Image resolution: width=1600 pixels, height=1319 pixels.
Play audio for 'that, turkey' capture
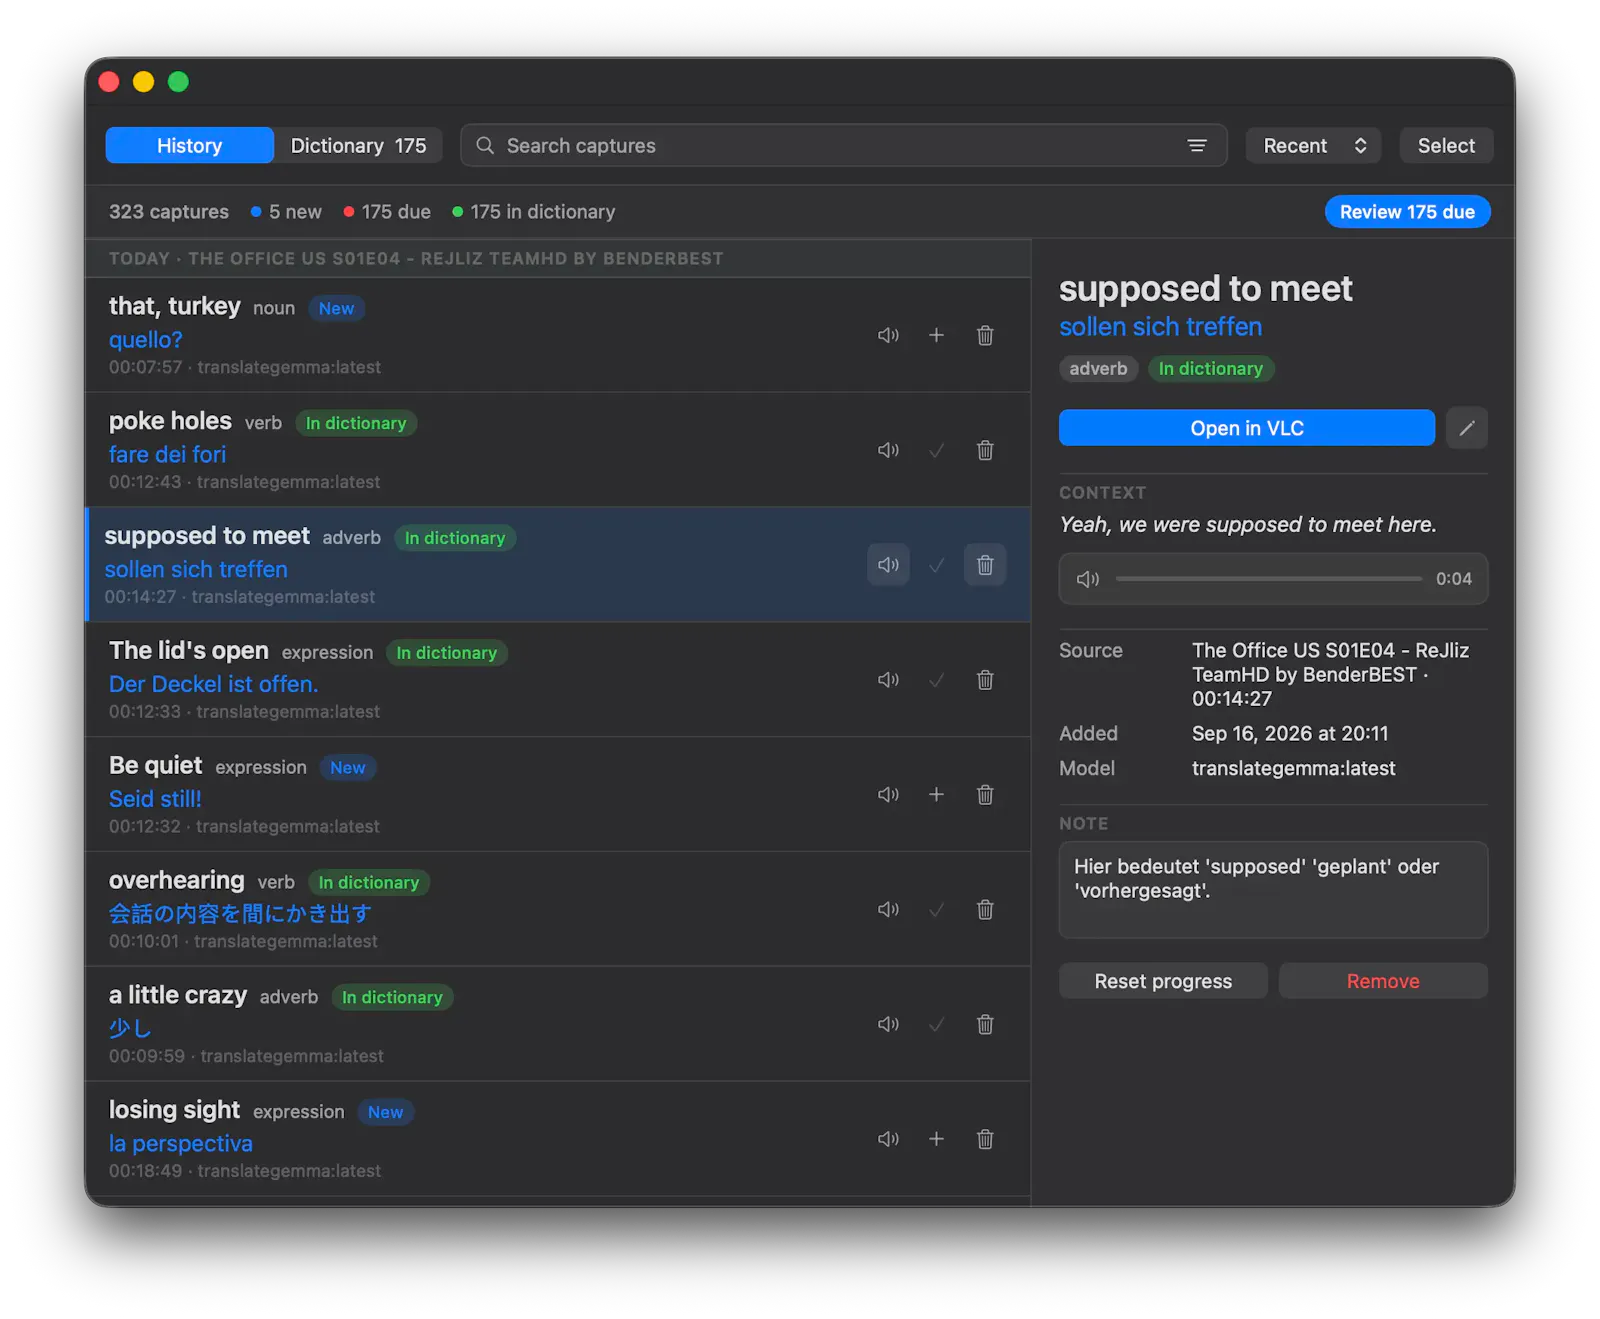click(888, 335)
